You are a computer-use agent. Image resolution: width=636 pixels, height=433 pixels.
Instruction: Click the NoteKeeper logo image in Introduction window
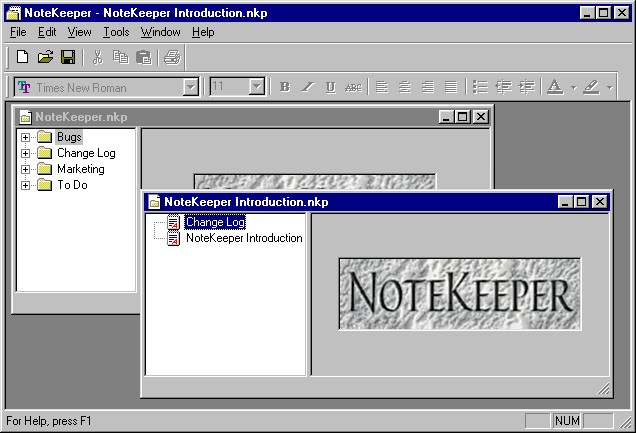460,294
